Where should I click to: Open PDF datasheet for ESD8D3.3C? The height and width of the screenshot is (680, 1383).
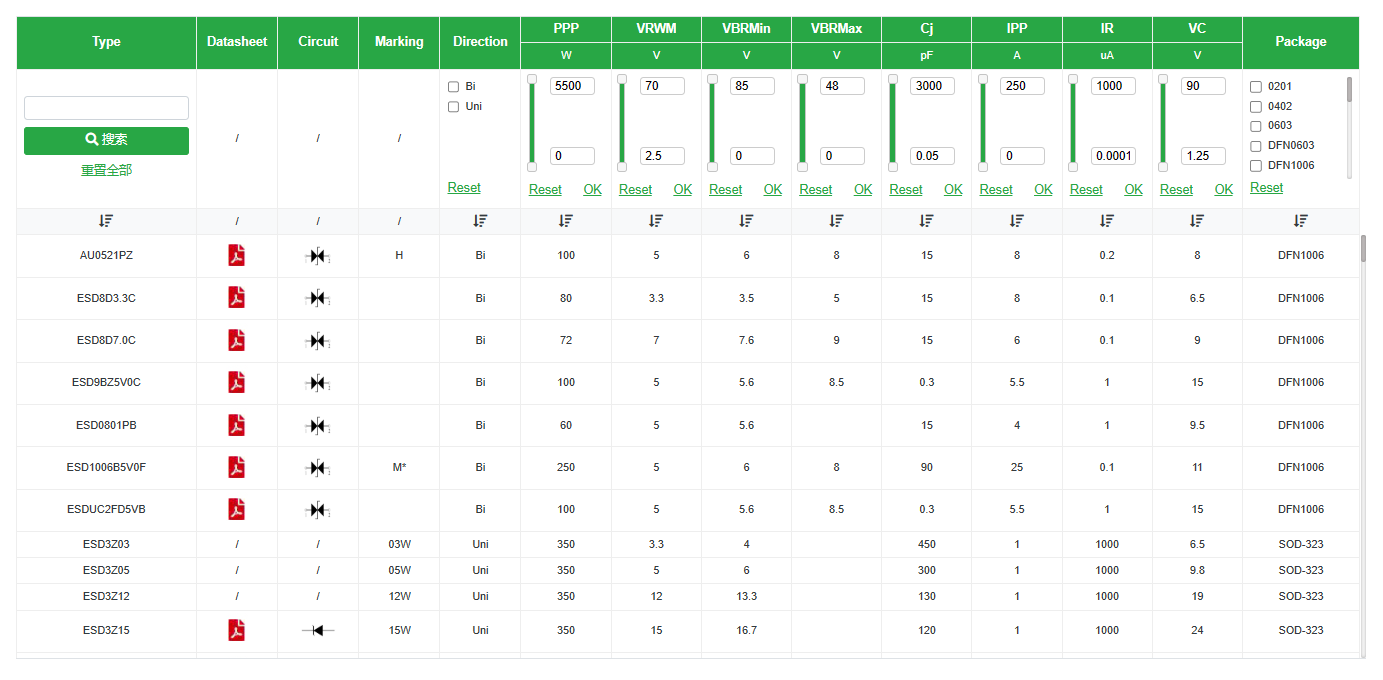tap(236, 298)
